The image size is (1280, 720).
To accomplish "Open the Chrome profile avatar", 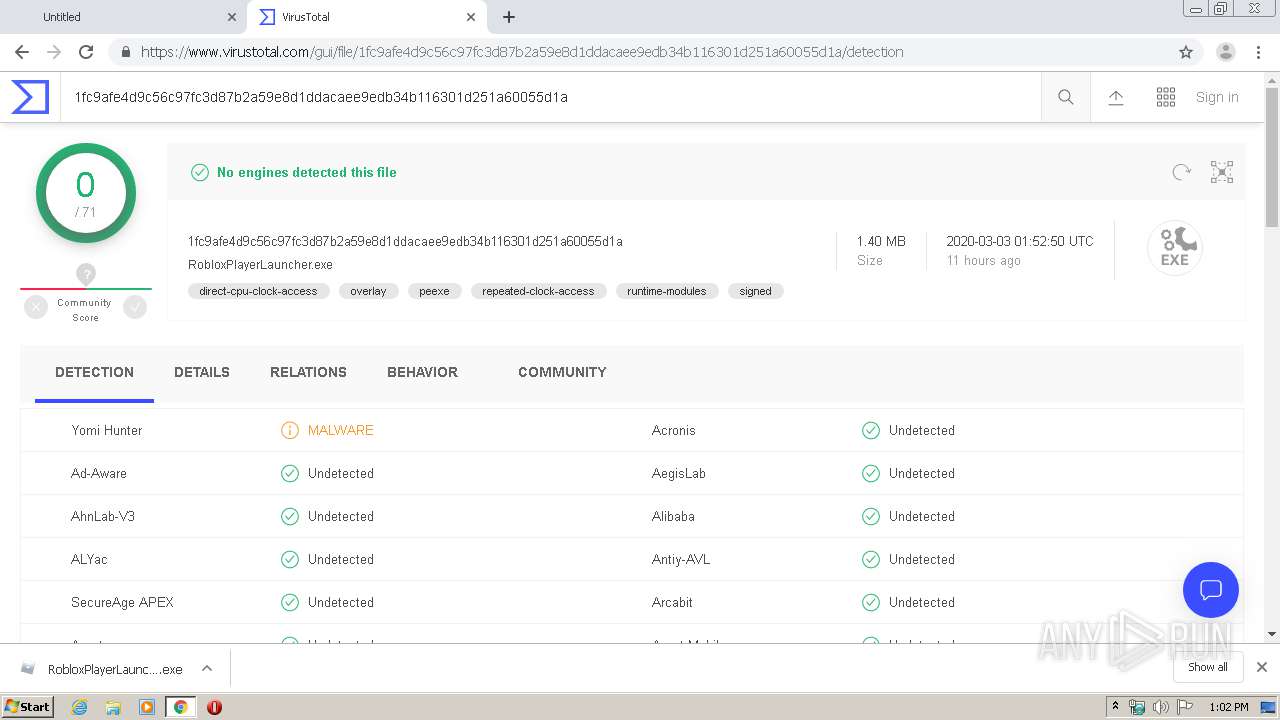I will coord(1226,52).
